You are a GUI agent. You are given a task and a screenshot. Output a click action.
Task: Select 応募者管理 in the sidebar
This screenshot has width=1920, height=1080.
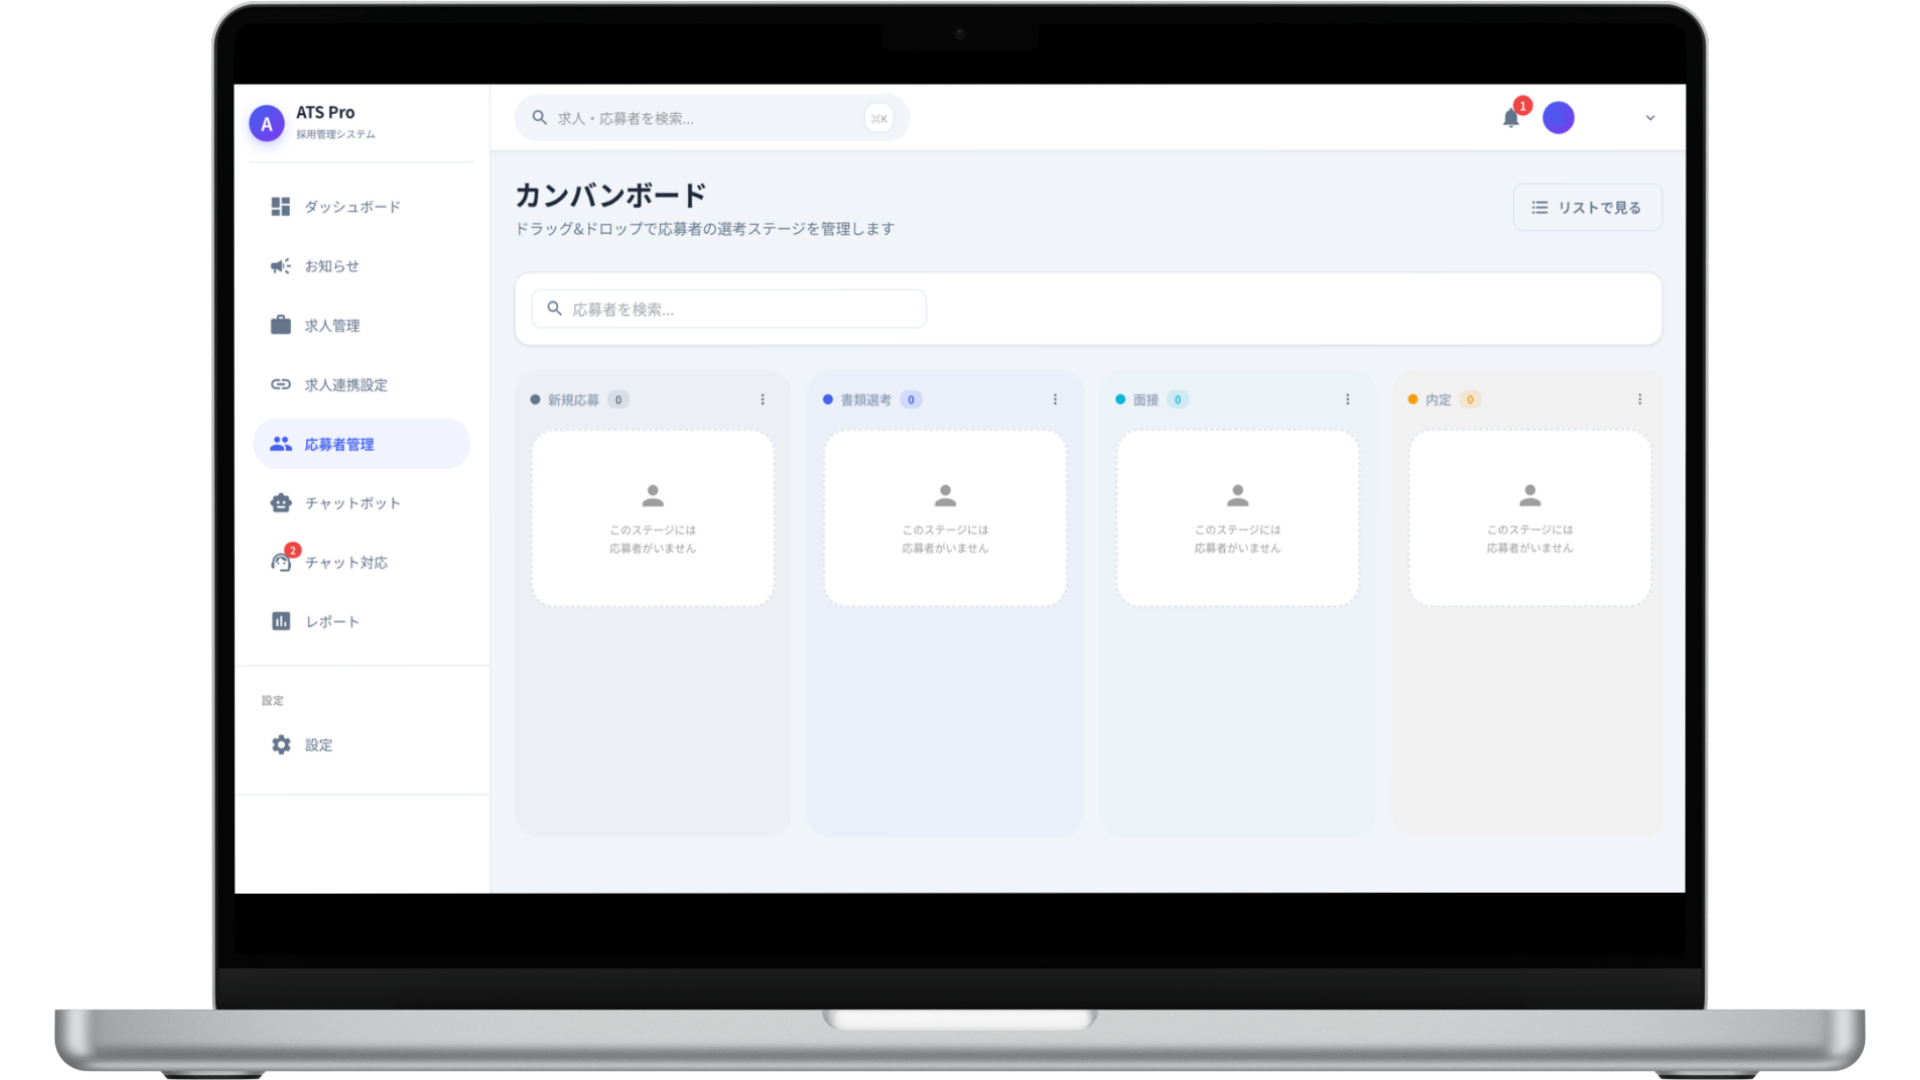point(361,444)
